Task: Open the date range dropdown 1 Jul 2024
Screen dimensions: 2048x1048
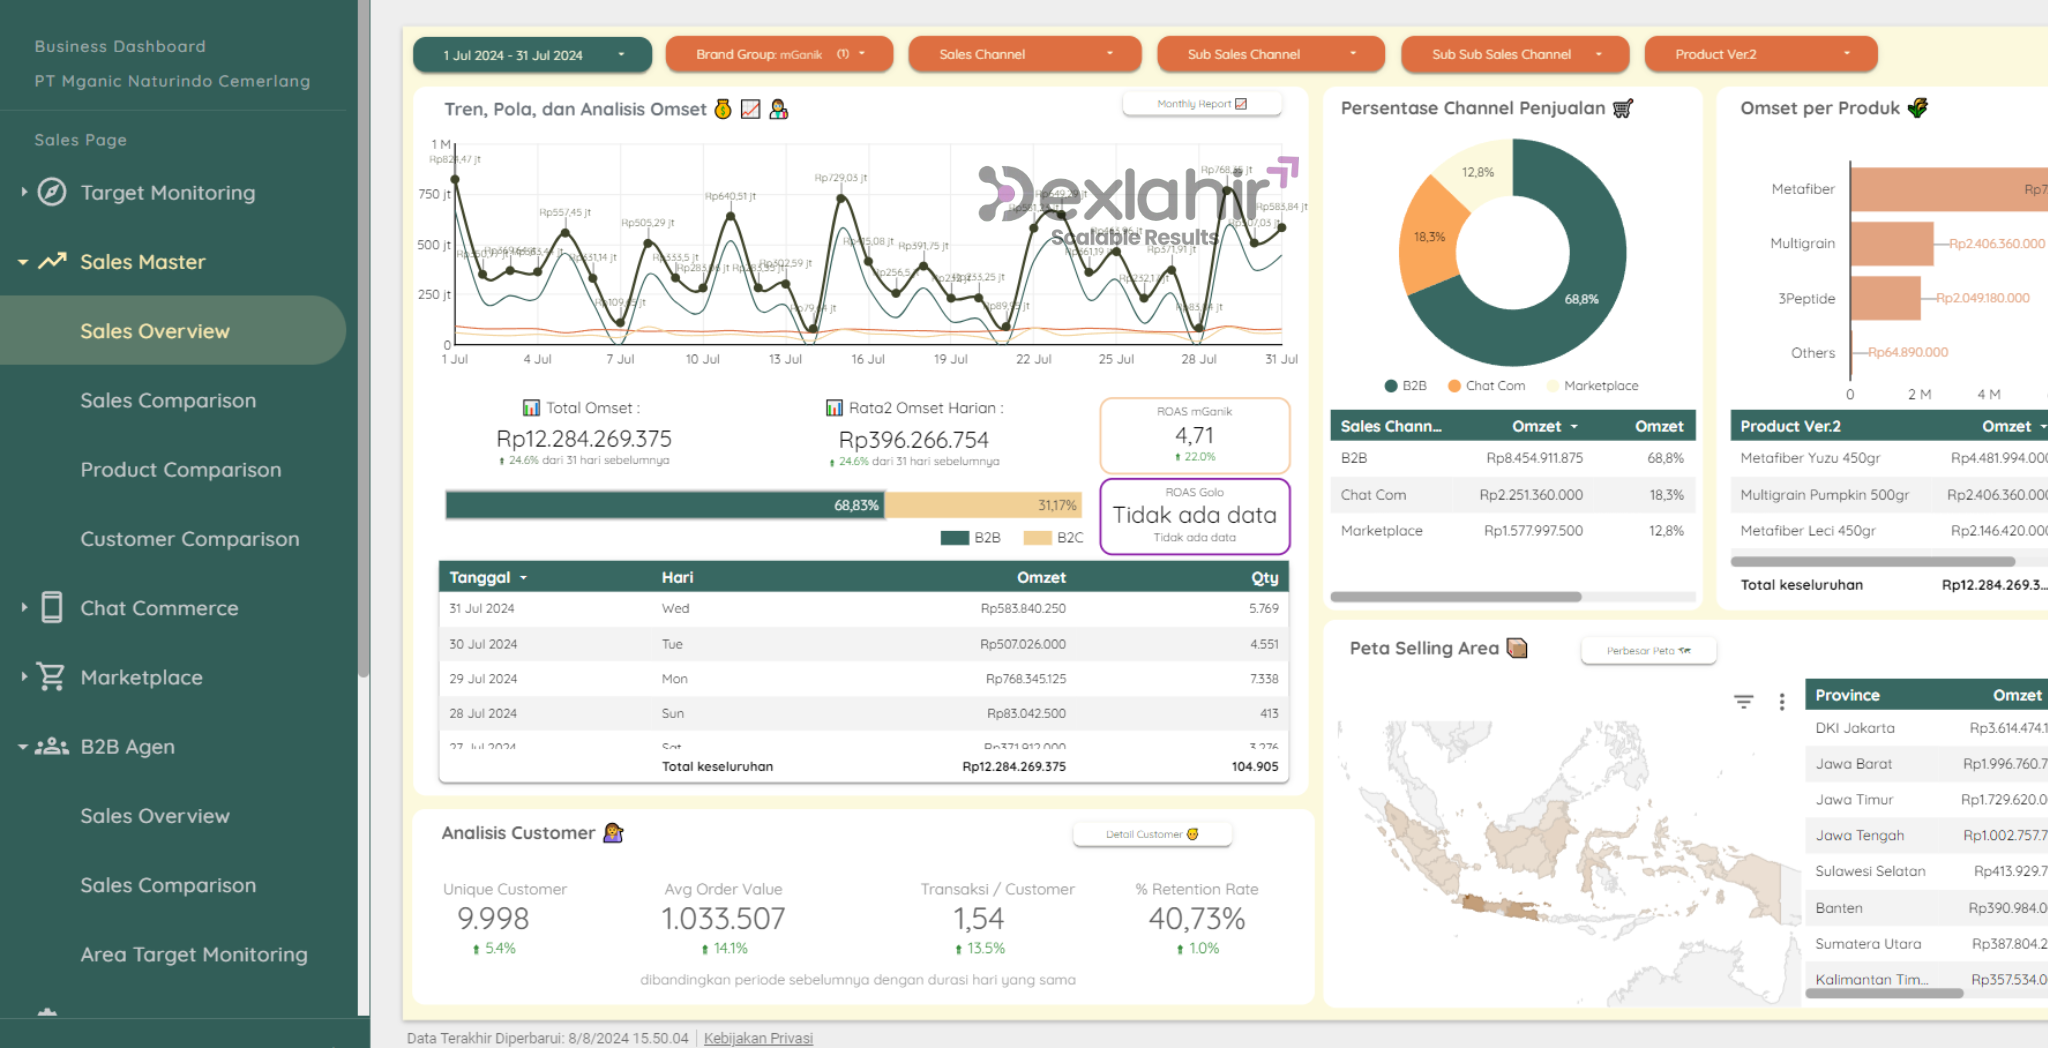Action: click(x=532, y=55)
